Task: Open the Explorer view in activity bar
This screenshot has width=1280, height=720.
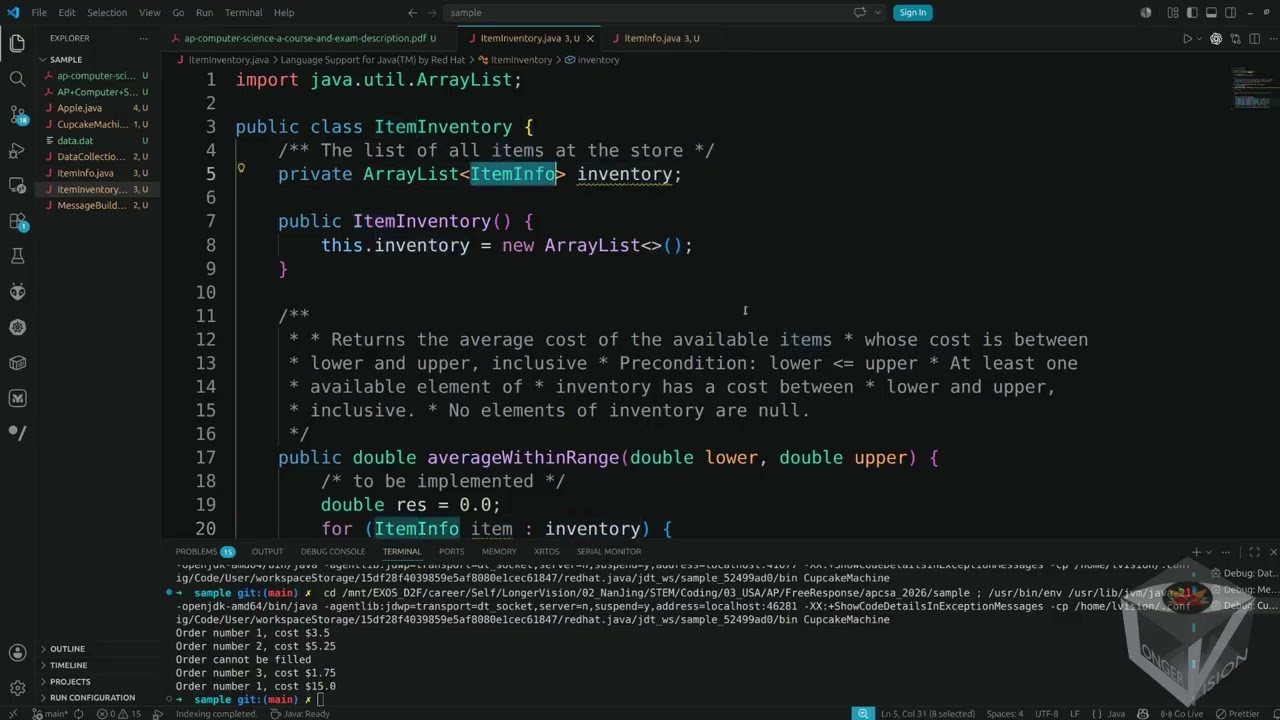Action: (17, 43)
